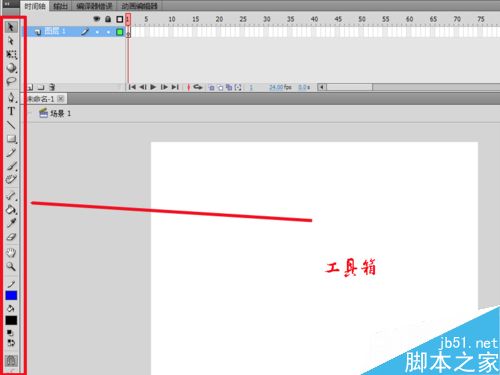500x375 pixels.
Task: Step forward one frame
Action: click(164, 87)
